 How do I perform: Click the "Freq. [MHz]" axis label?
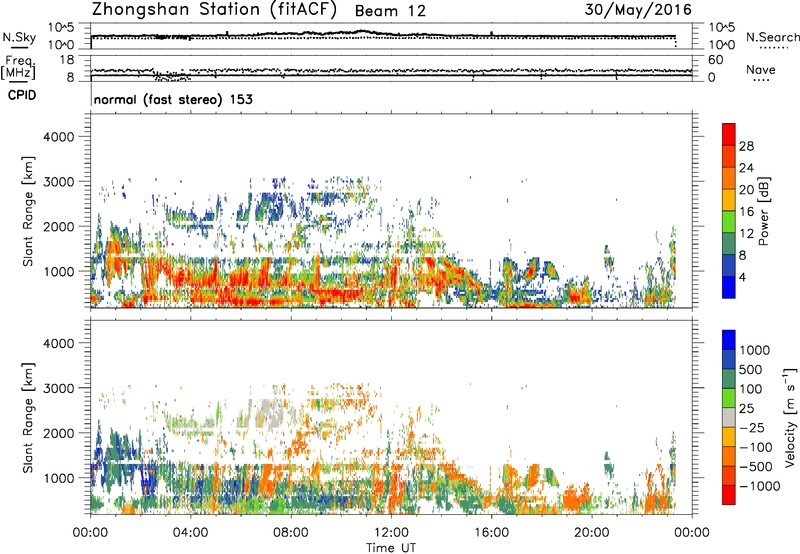point(18,67)
